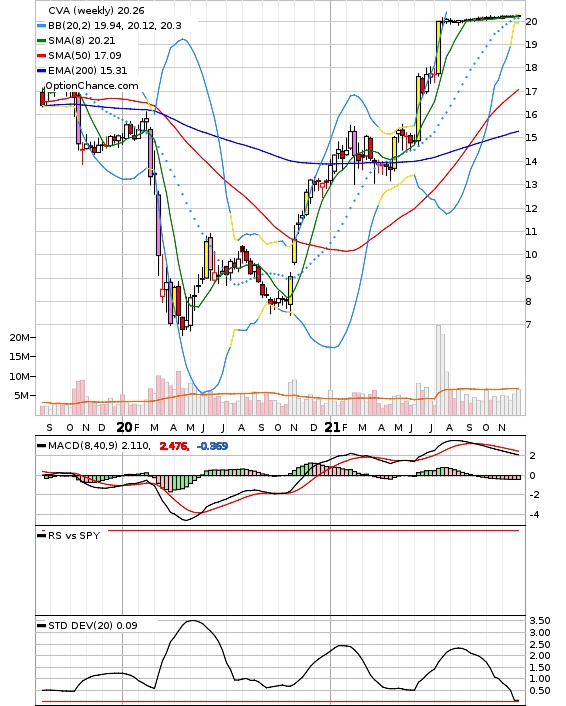This screenshot has width=566, height=706.
Task: Select the bold 21 year label on time axis
Action: [332, 427]
